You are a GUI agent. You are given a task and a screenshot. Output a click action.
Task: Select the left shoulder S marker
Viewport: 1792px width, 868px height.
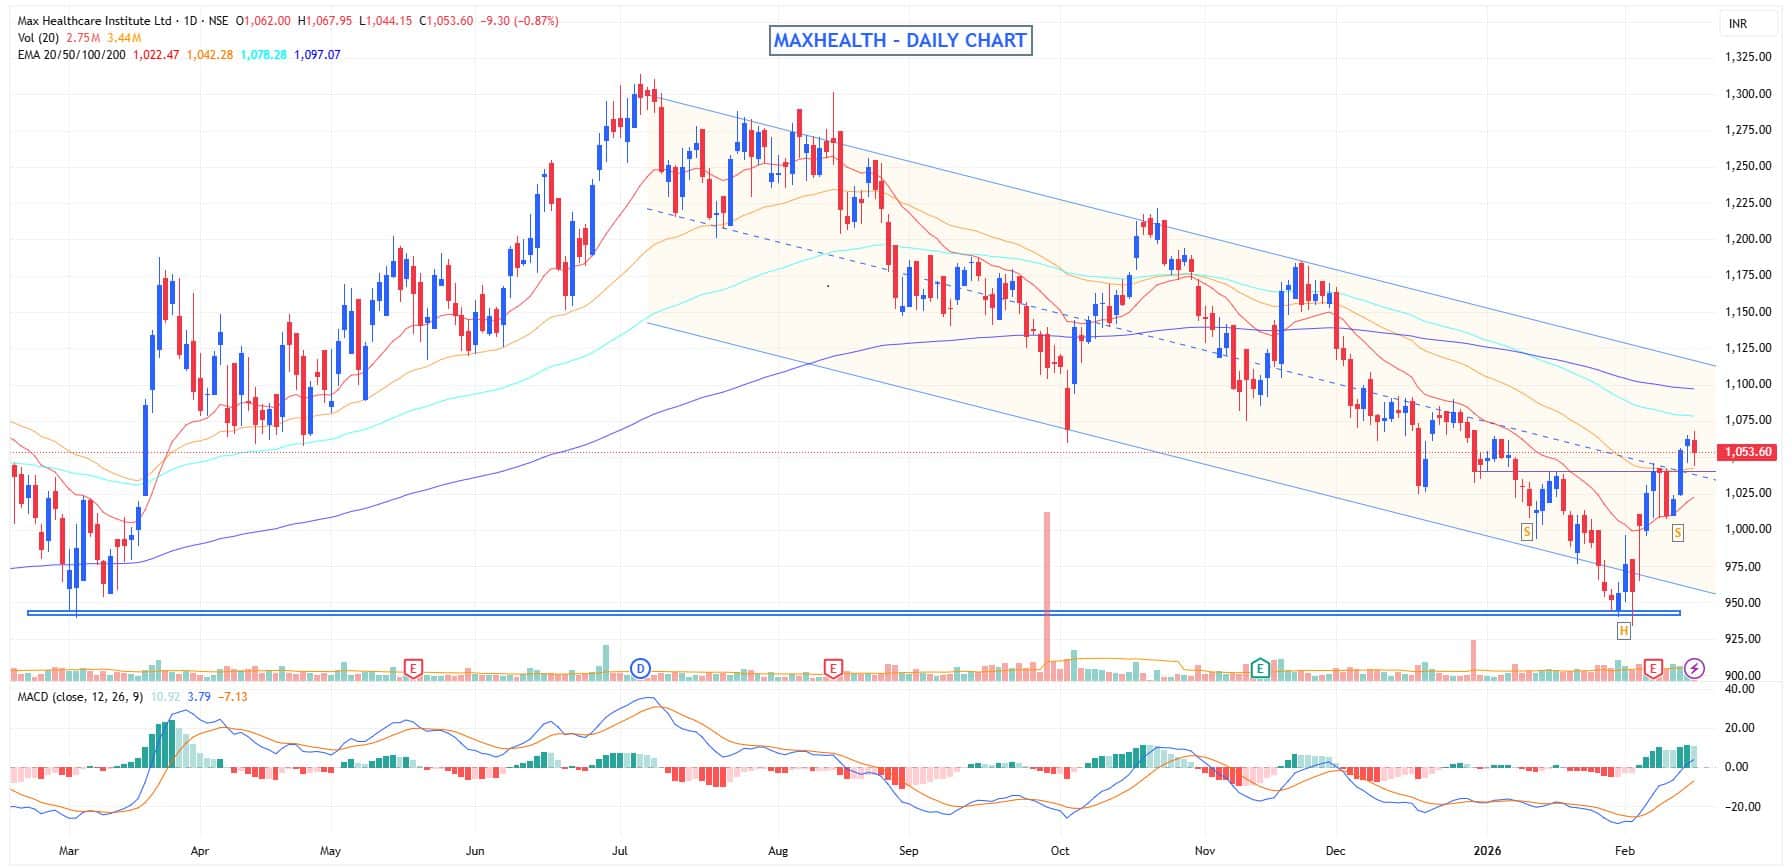click(1527, 532)
